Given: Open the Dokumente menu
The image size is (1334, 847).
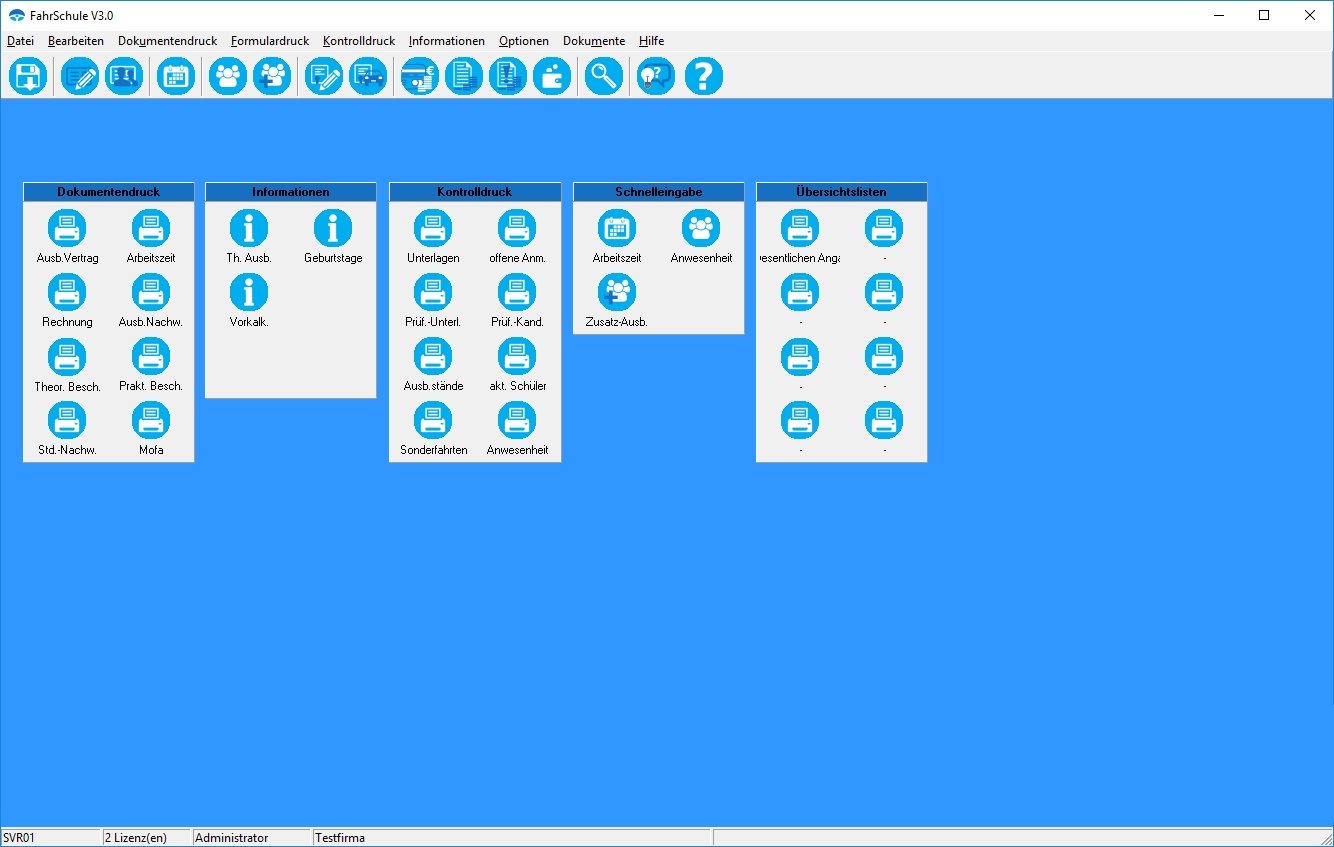Looking at the screenshot, I should coord(594,41).
